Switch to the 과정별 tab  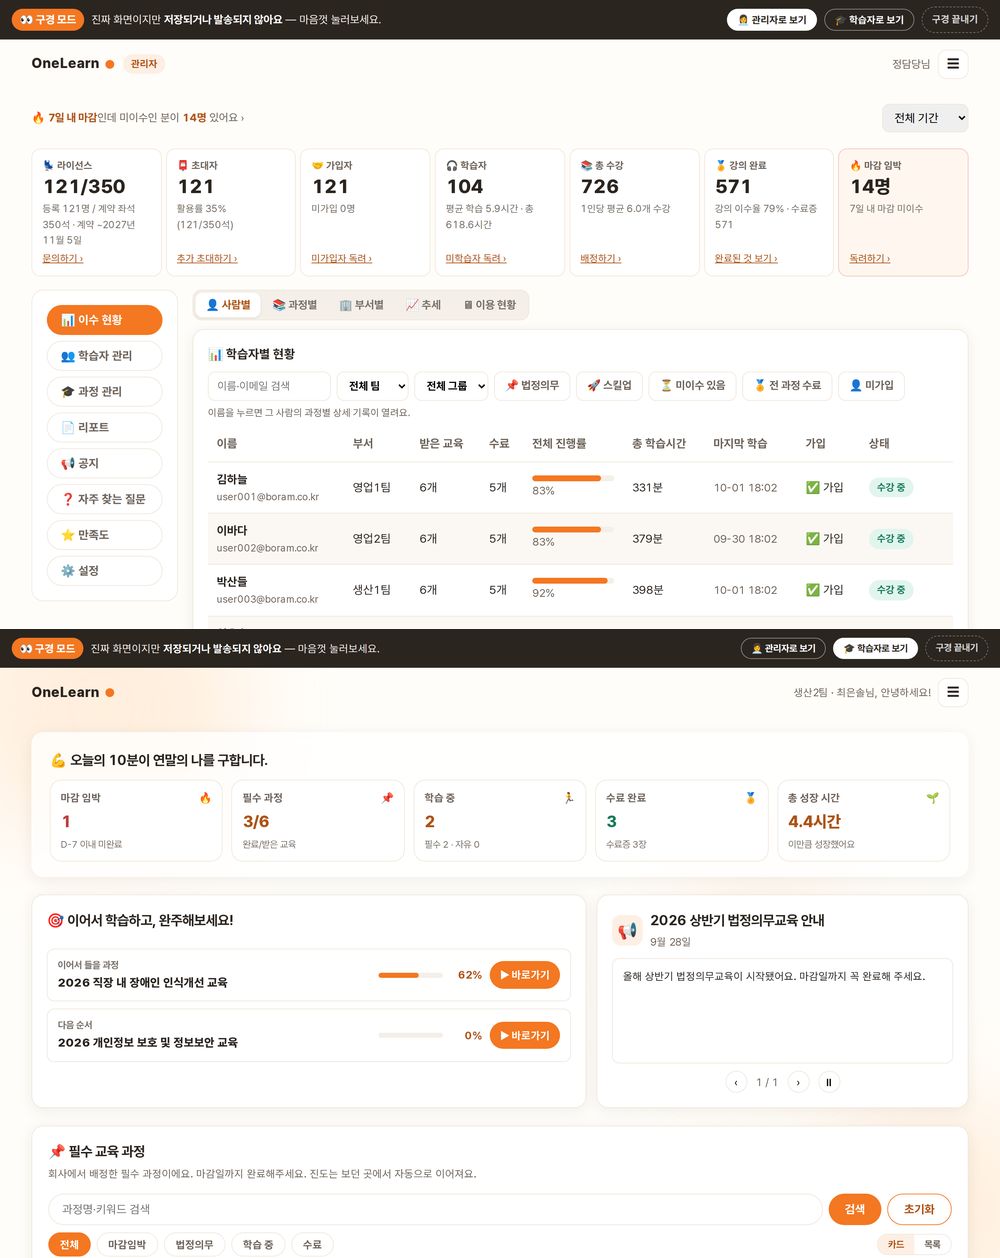pyautogui.click(x=294, y=305)
